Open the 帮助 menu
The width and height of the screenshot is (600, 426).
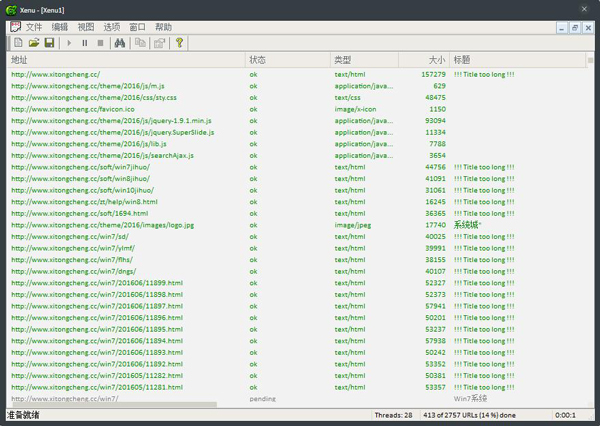point(163,27)
